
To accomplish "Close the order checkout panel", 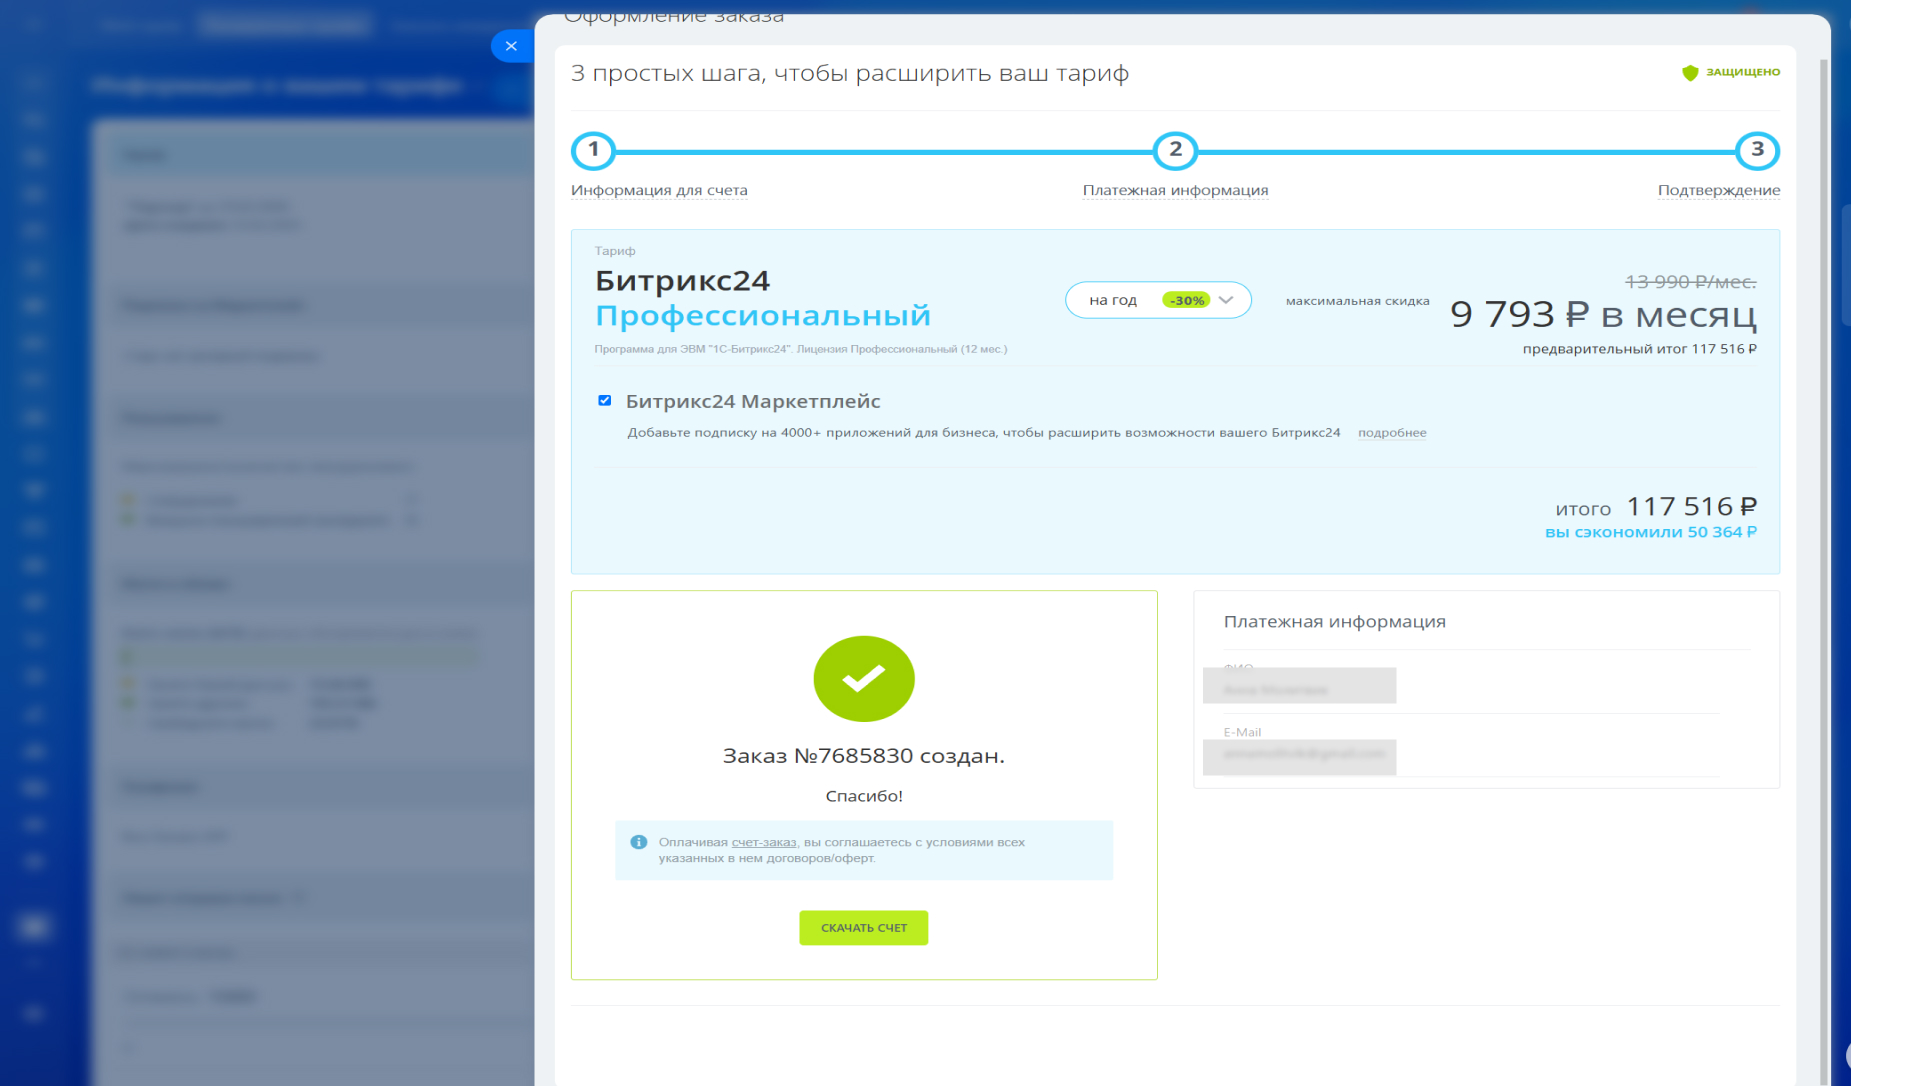I will coord(511,46).
